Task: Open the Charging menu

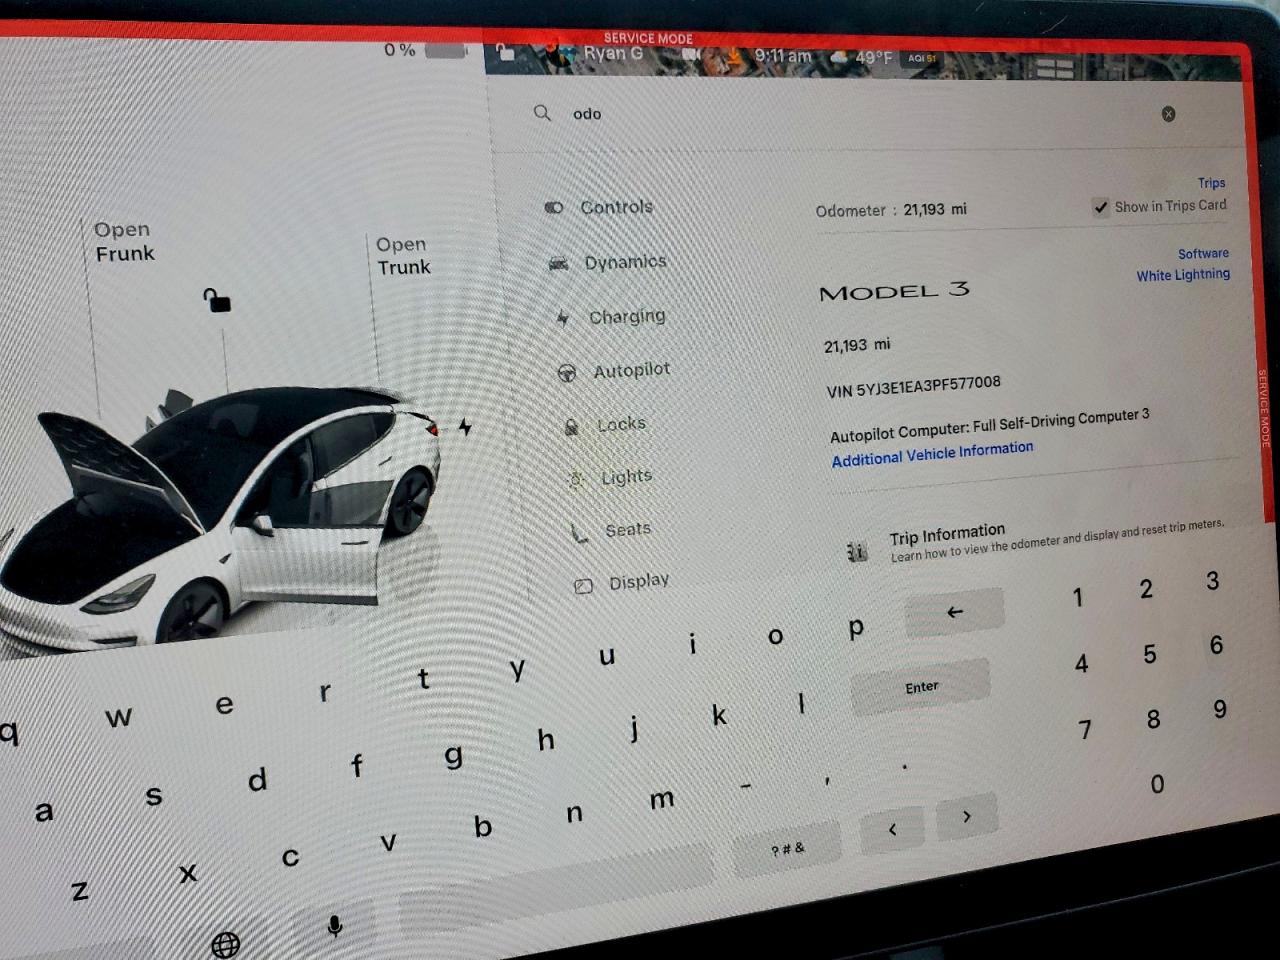Action: [x=611, y=317]
